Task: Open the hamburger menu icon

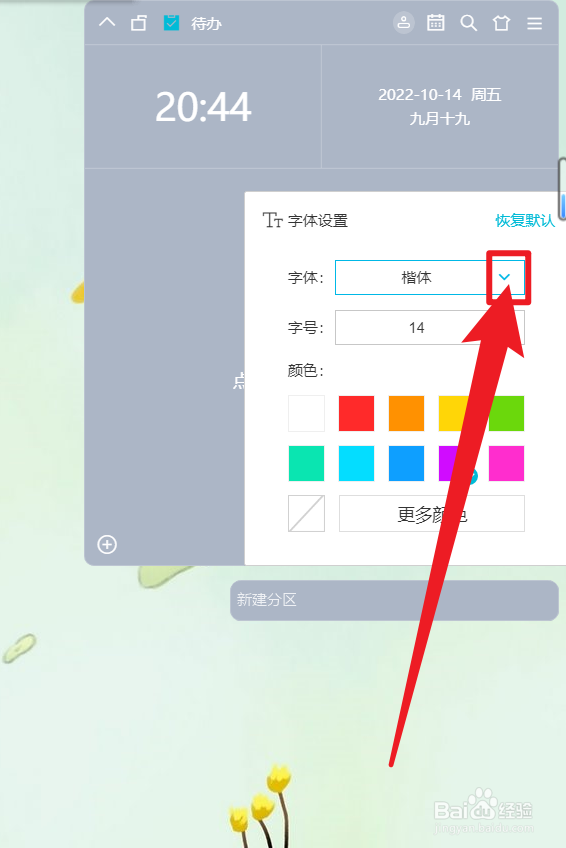Action: pyautogui.click(x=535, y=23)
